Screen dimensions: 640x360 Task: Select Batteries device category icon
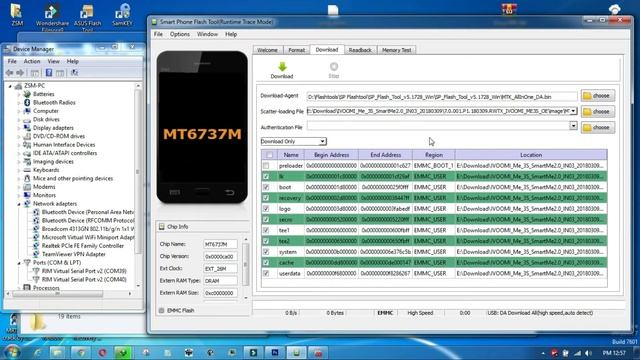tap(27, 94)
